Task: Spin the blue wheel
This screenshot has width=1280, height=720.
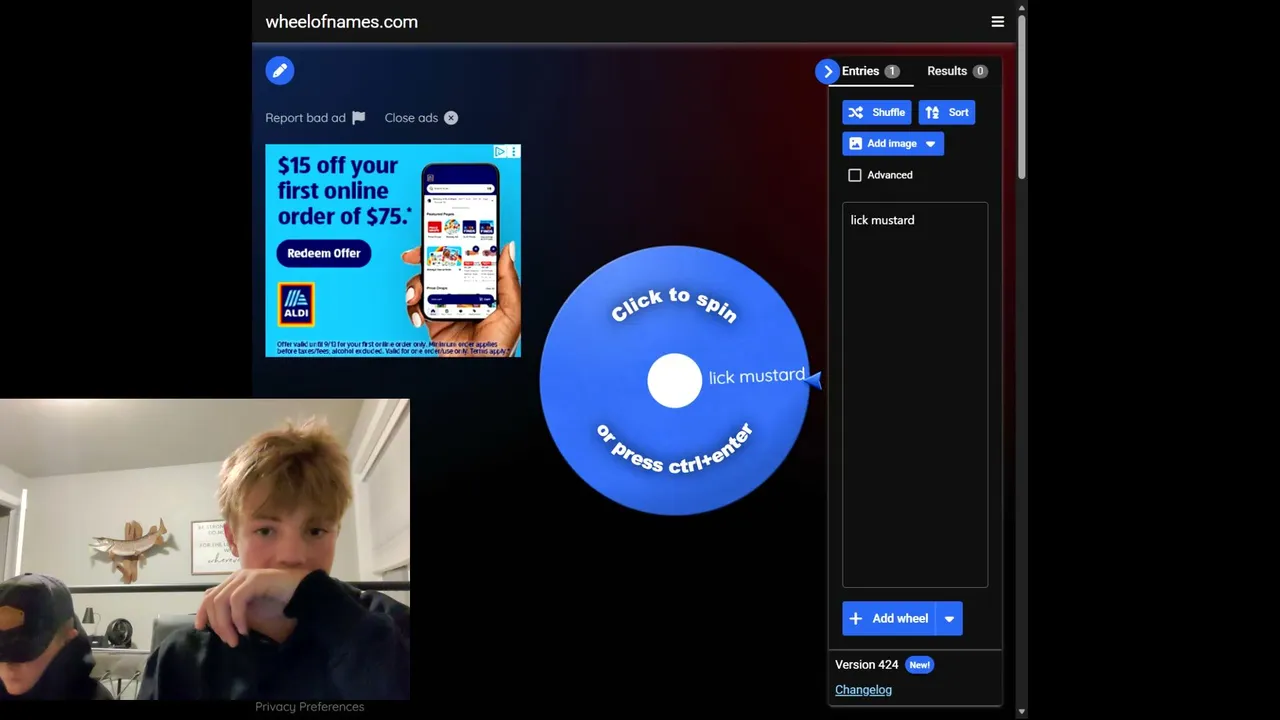Action: pos(674,380)
